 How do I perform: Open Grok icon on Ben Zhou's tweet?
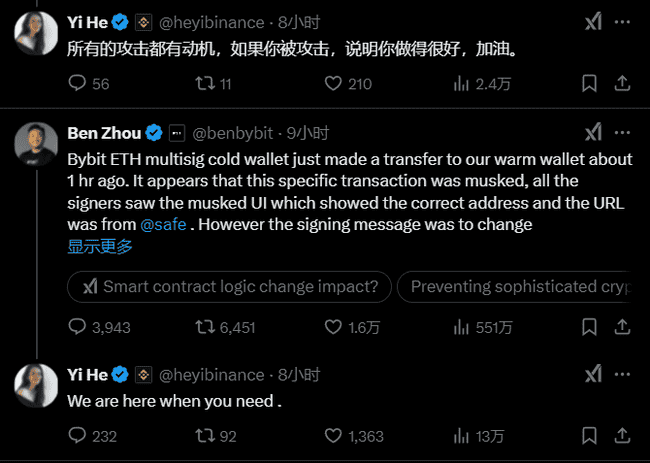click(593, 132)
